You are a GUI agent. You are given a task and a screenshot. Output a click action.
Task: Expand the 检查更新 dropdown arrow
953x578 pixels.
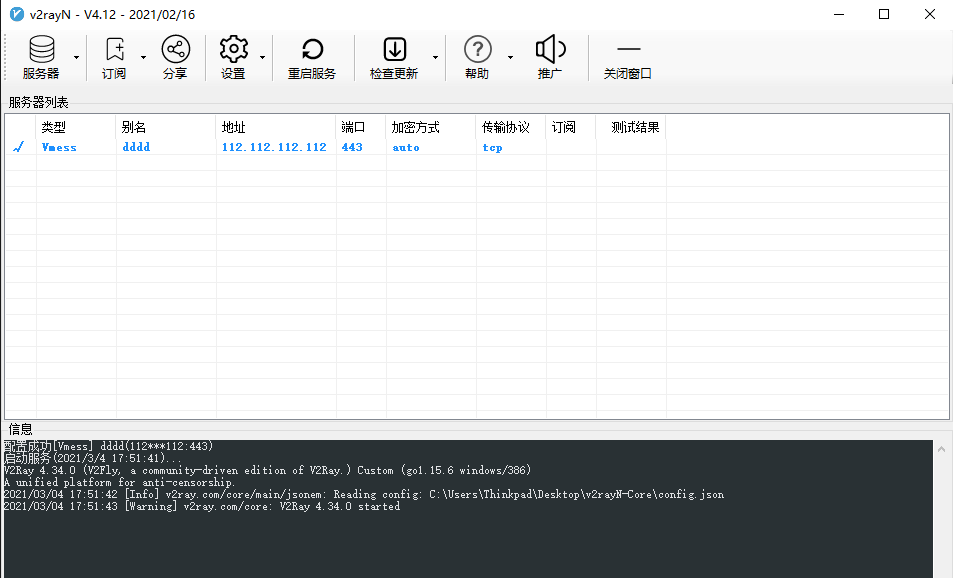coord(434,55)
